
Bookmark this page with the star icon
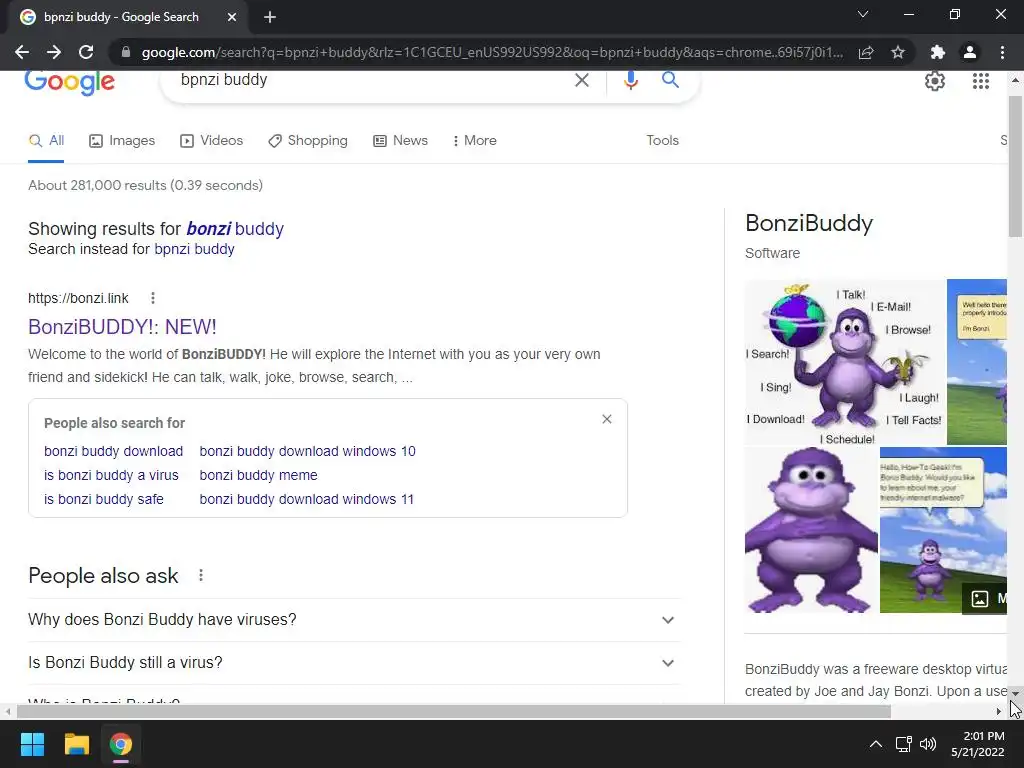click(898, 52)
